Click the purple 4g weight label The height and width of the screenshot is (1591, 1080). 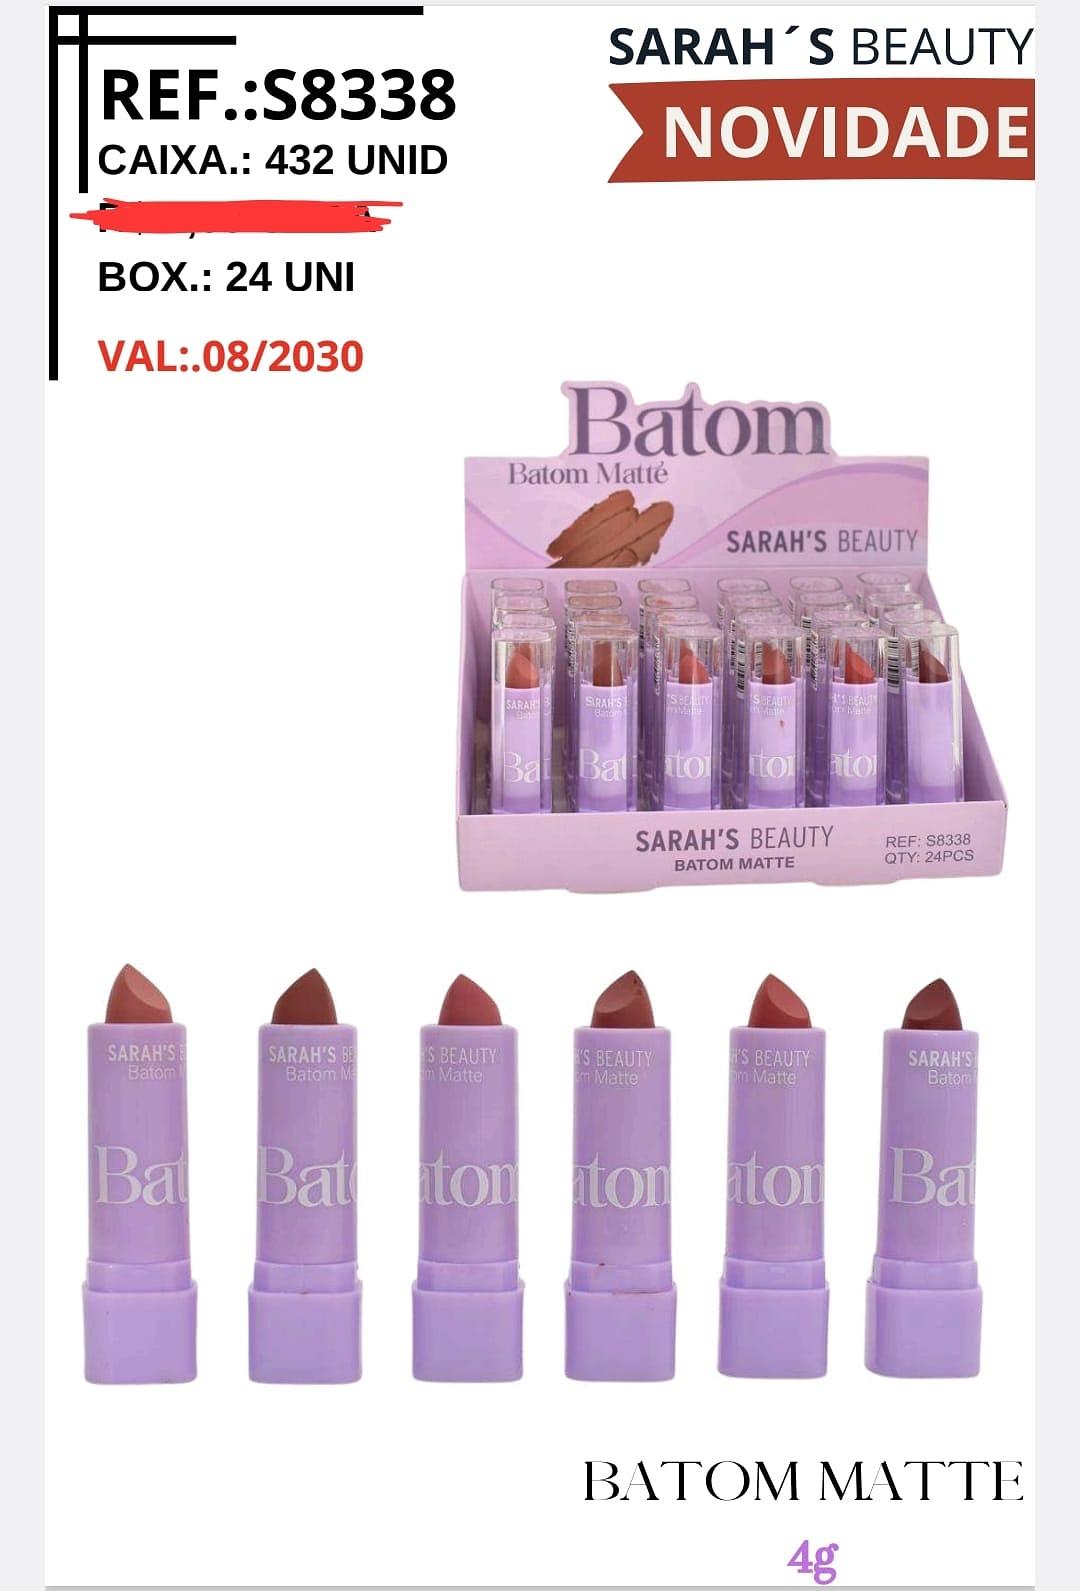pyautogui.click(x=812, y=1557)
